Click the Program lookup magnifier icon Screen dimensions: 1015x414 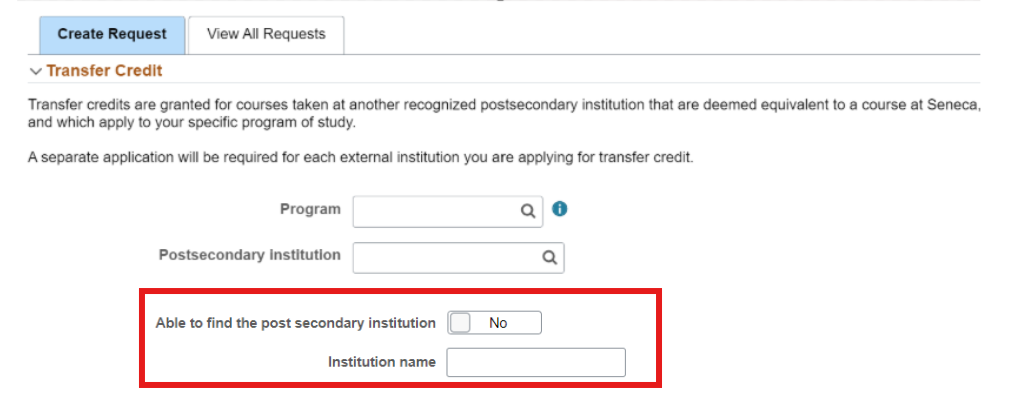tap(527, 211)
